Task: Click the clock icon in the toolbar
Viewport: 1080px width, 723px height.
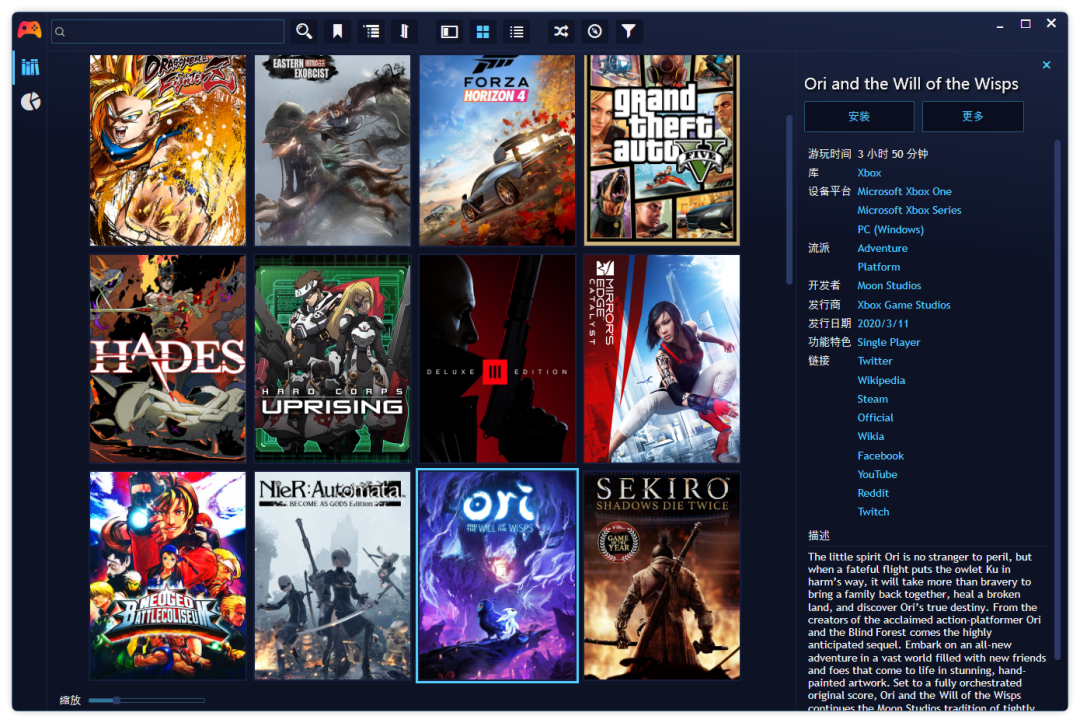Action: pyautogui.click(x=595, y=31)
